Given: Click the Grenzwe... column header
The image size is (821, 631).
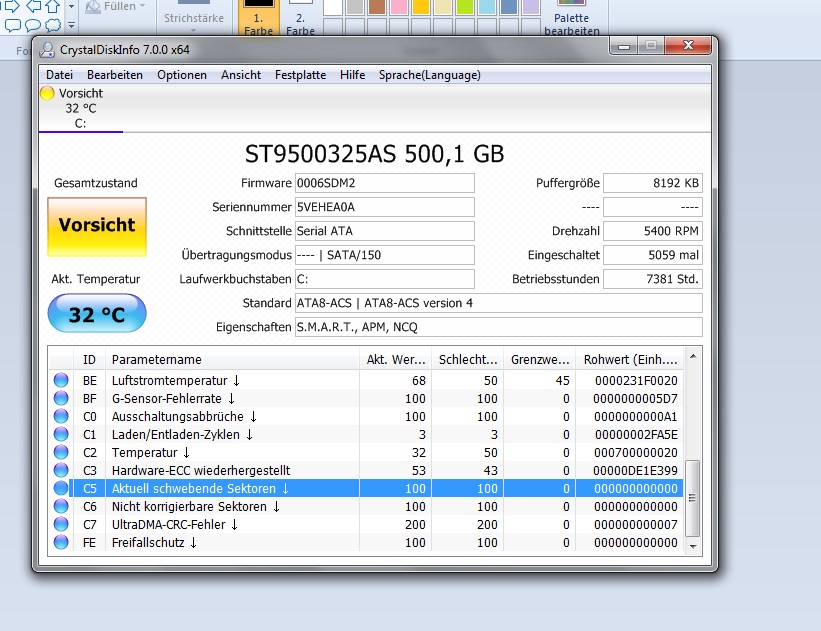Looking at the screenshot, I should pos(539,359).
